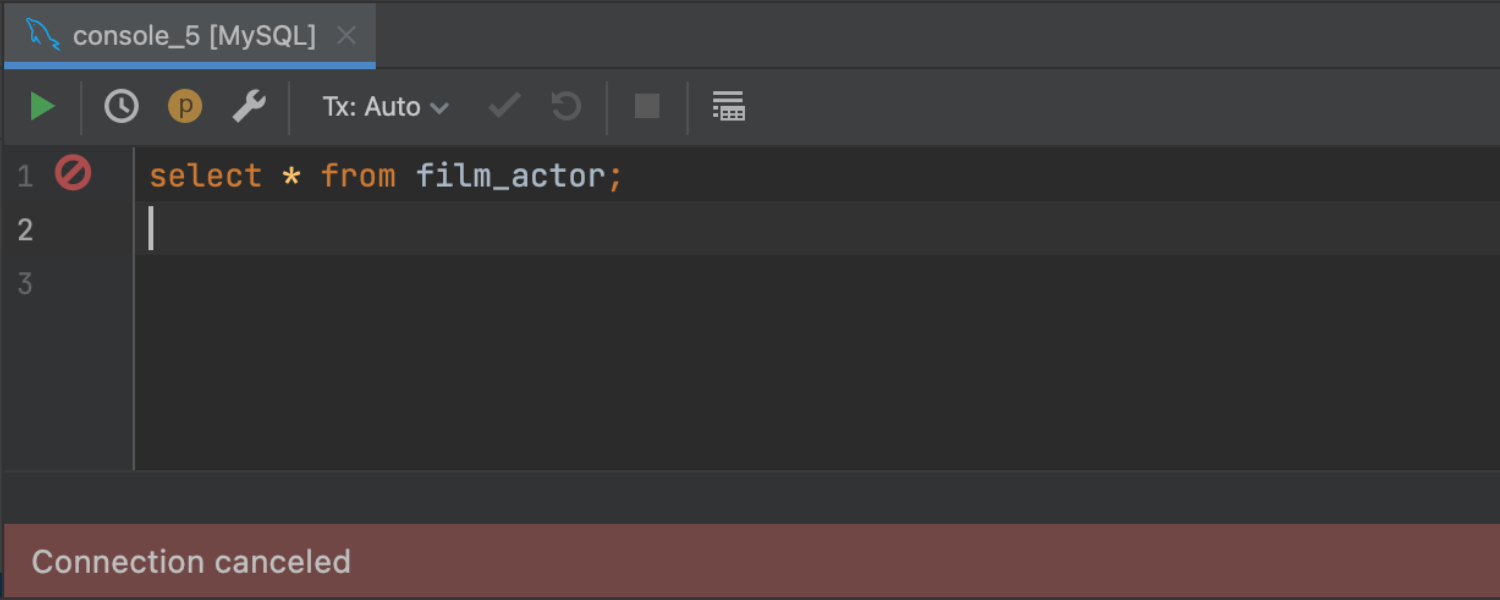The width and height of the screenshot is (1500, 600).
Task: Place the cursor on empty editor line 2
Action: point(600,230)
